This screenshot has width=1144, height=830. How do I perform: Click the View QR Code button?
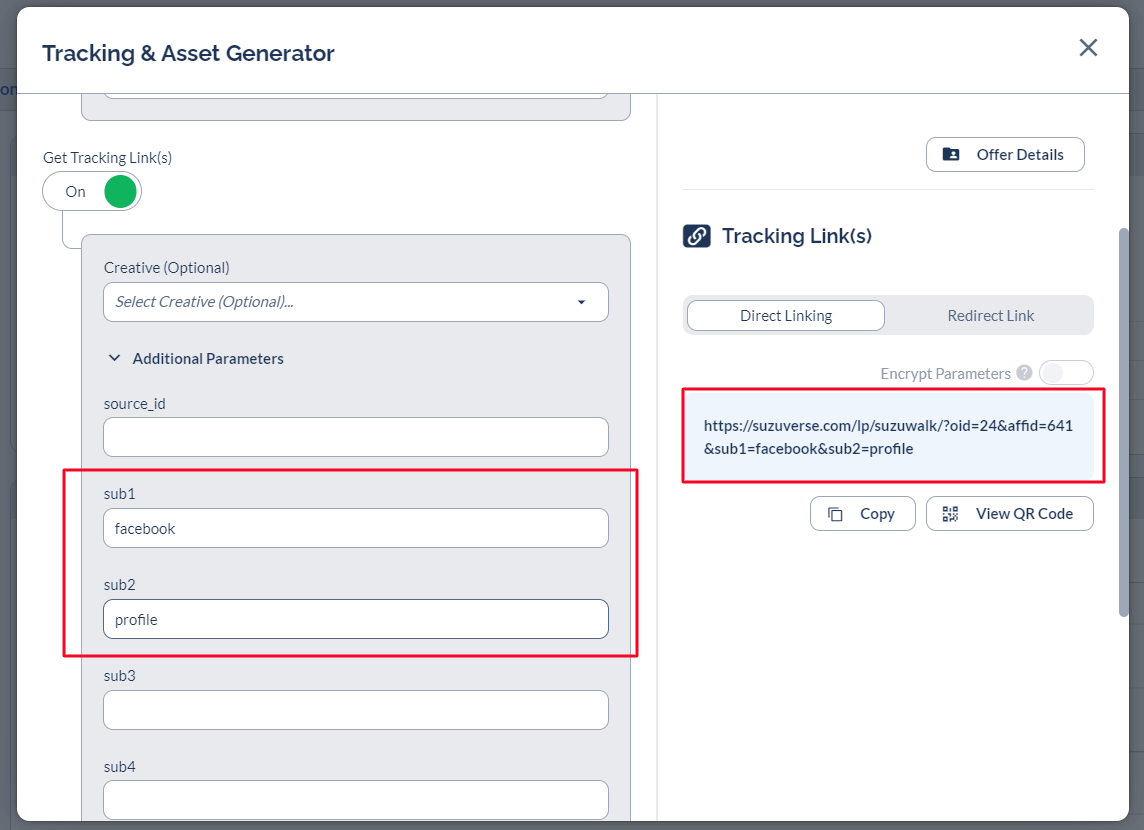pos(1009,514)
